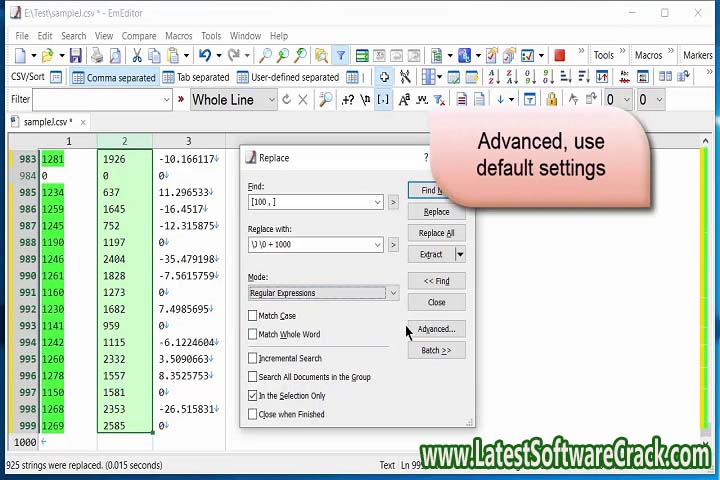Viewport: 720px width, 480px height.
Task: Open the Mode Regular Expressions dropdown
Action: coord(393,293)
